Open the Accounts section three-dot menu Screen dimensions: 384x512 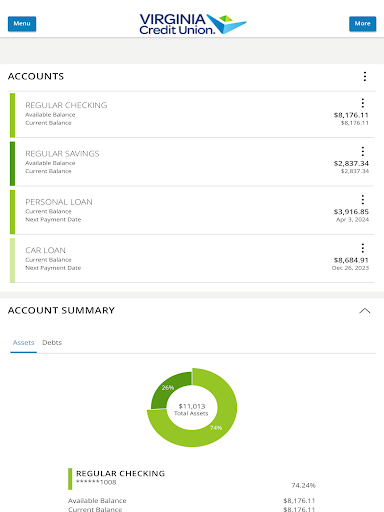click(365, 76)
